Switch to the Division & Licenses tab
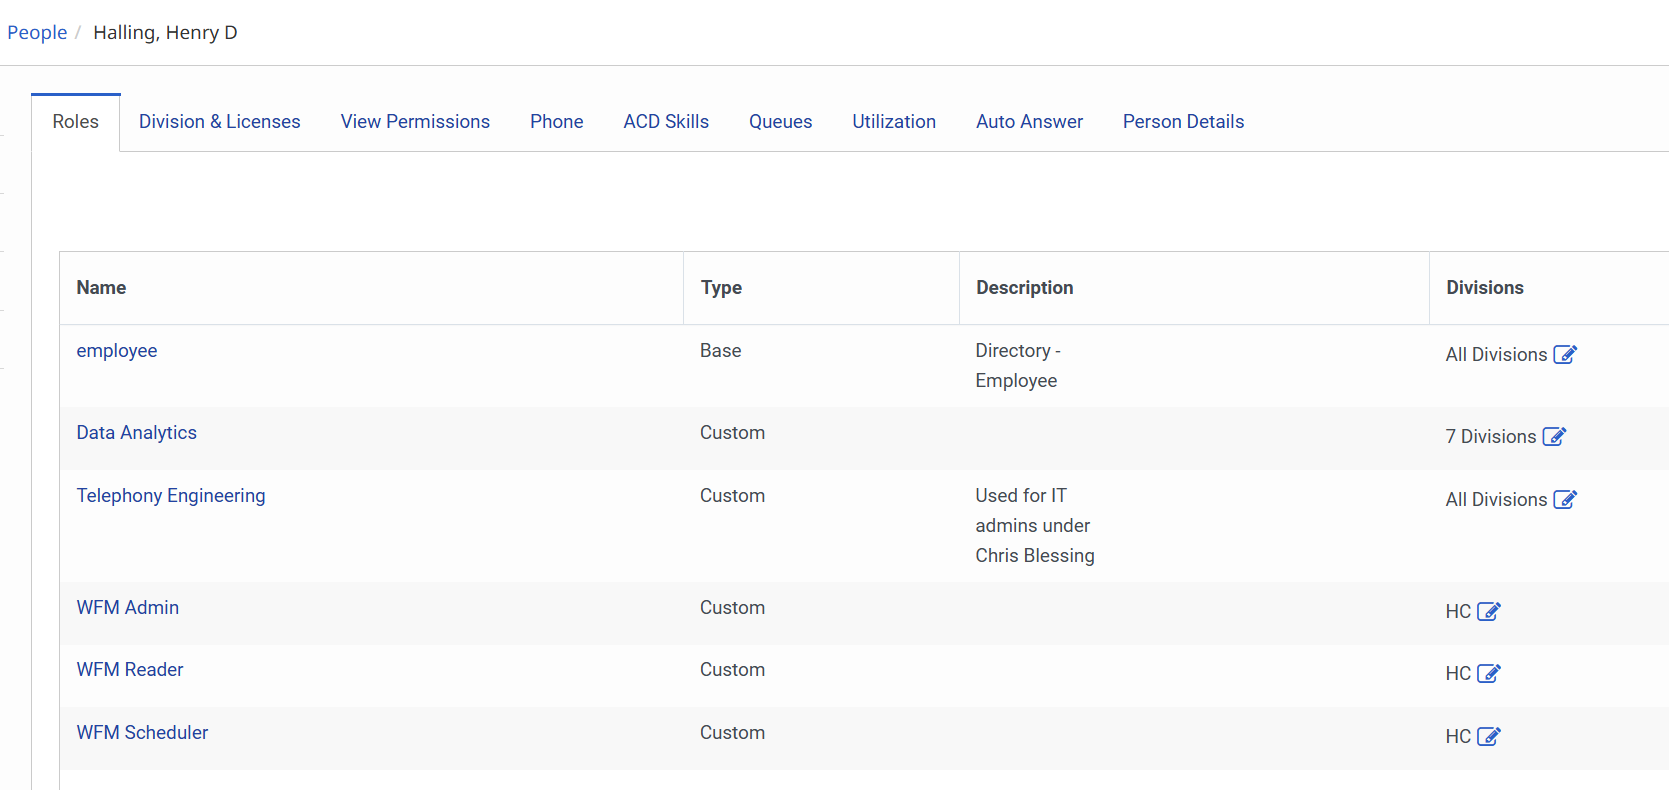Viewport: 1669px width, 790px height. click(x=219, y=122)
